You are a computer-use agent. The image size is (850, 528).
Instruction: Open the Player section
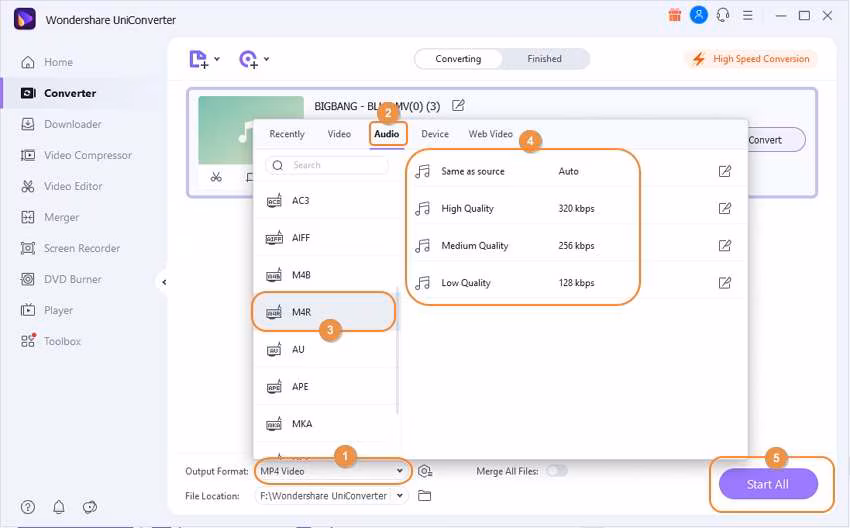click(47, 310)
